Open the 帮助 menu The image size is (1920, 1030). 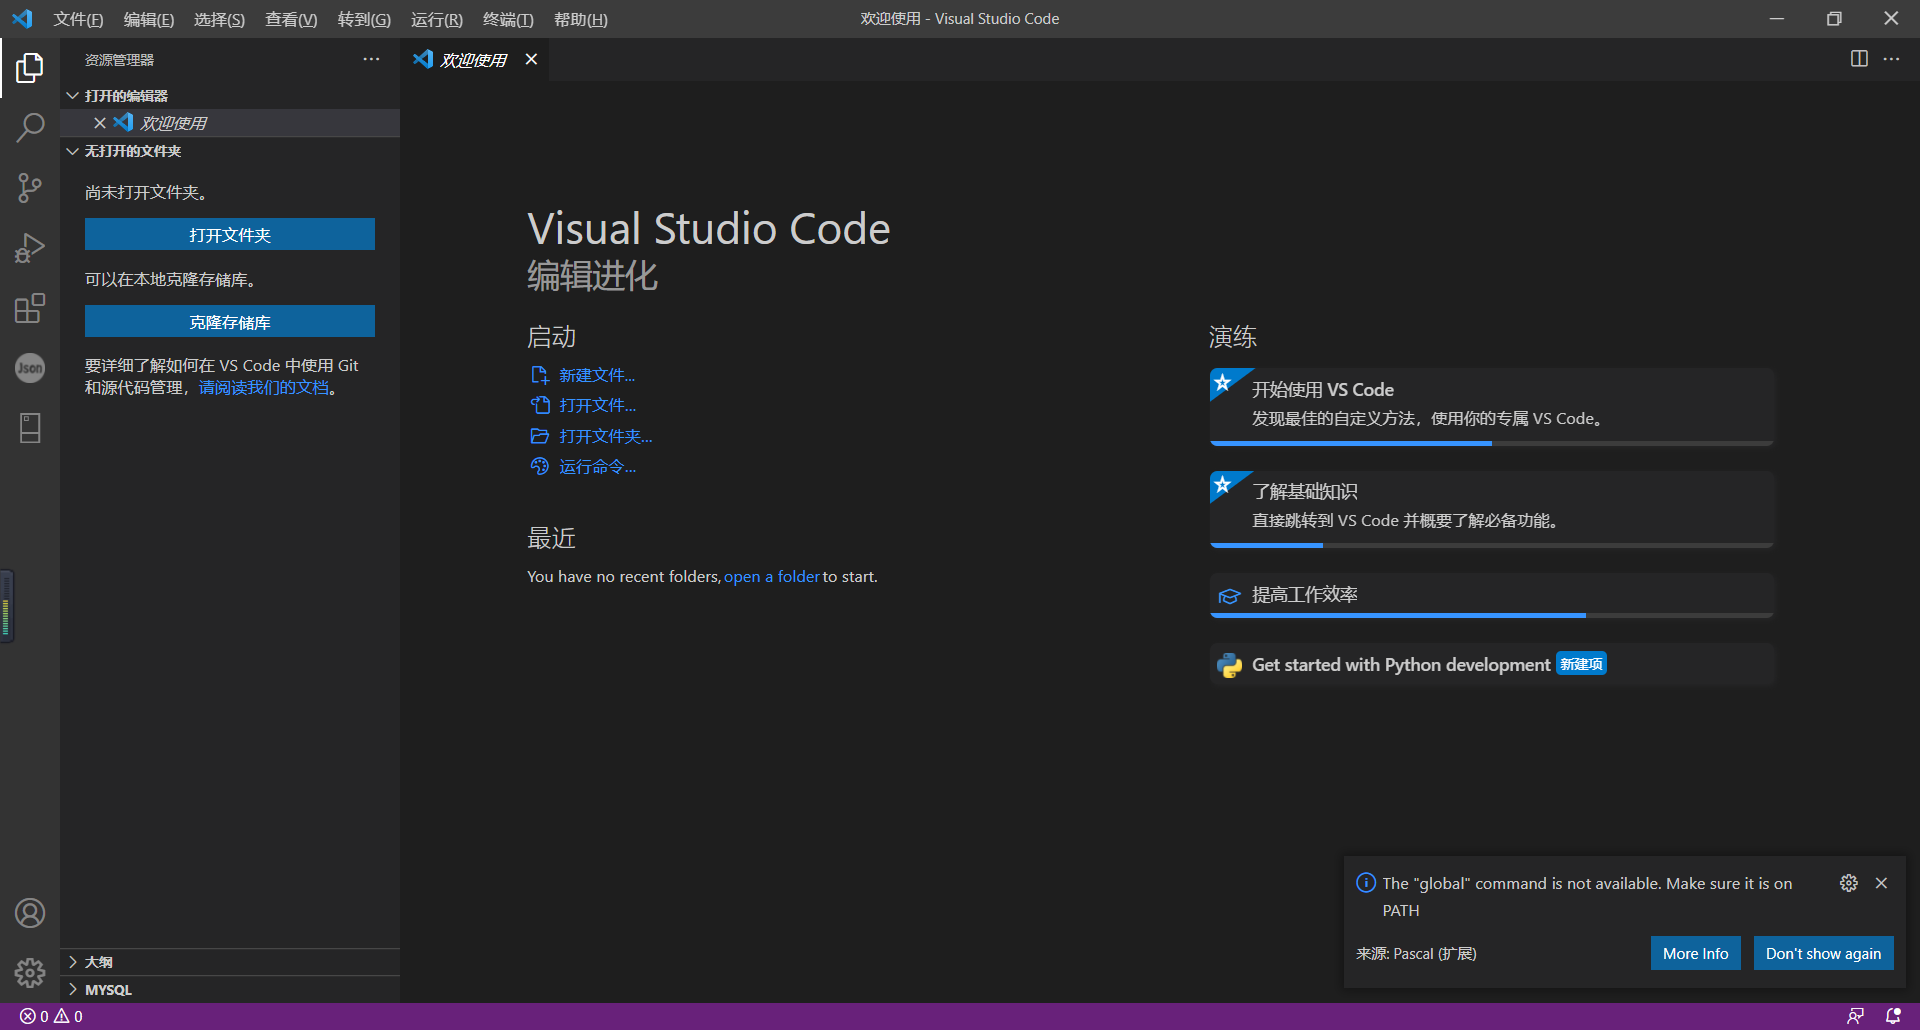coord(580,19)
